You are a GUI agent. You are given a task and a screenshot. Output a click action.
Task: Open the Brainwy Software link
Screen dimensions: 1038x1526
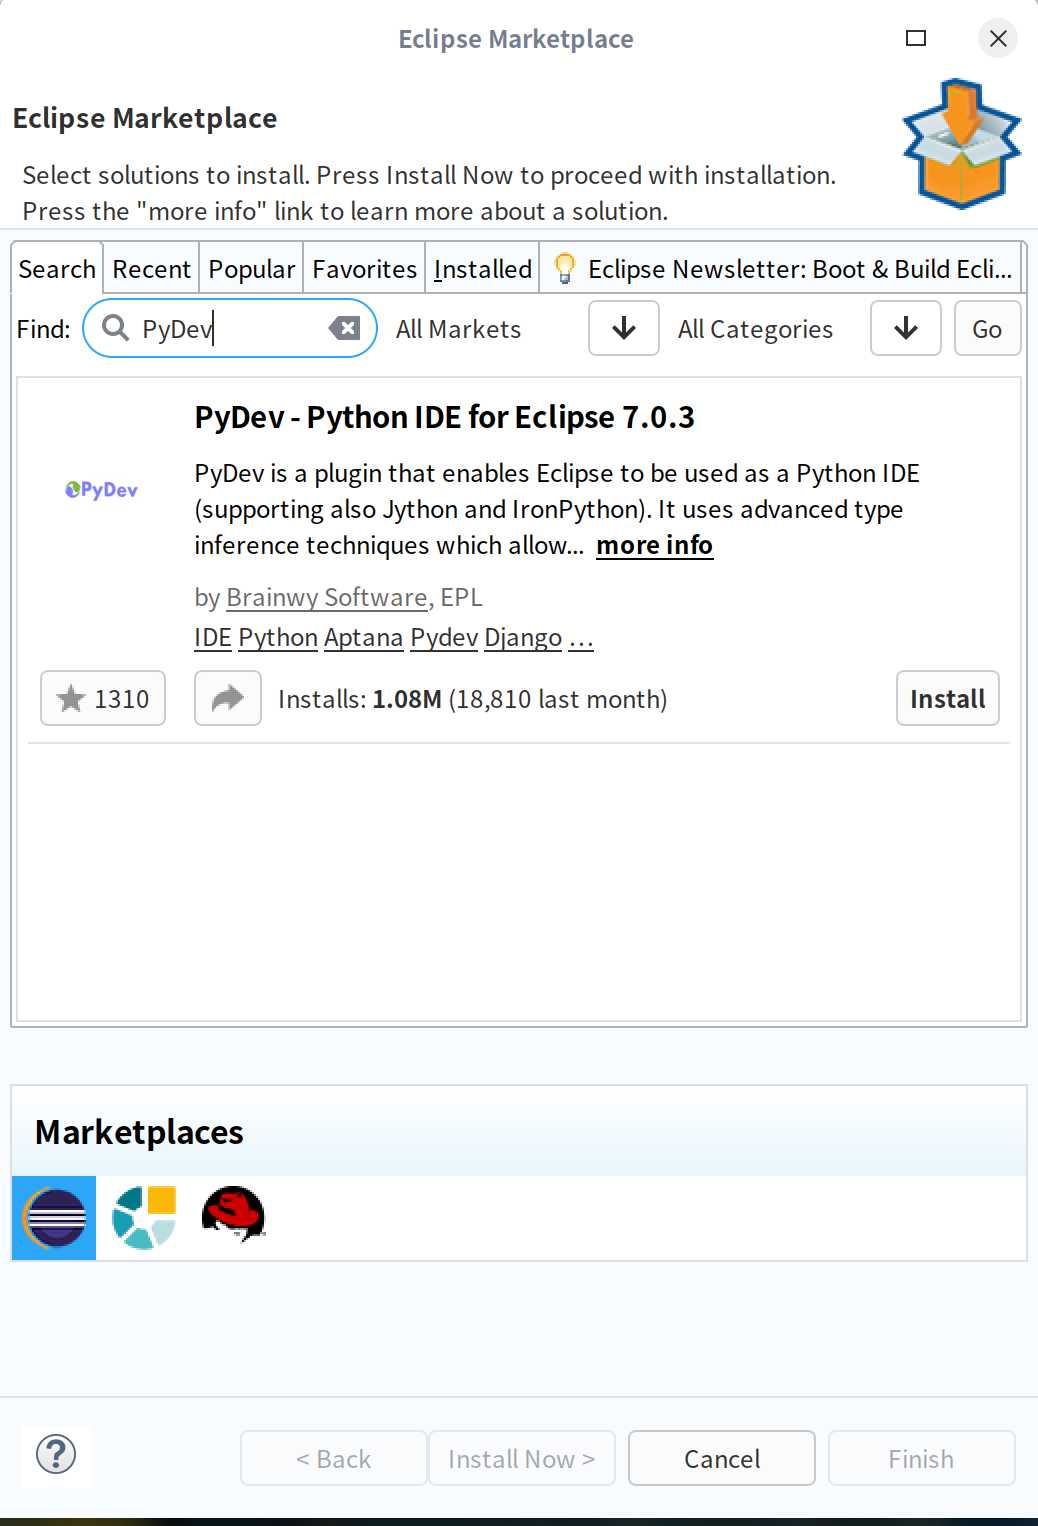point(327,597)
